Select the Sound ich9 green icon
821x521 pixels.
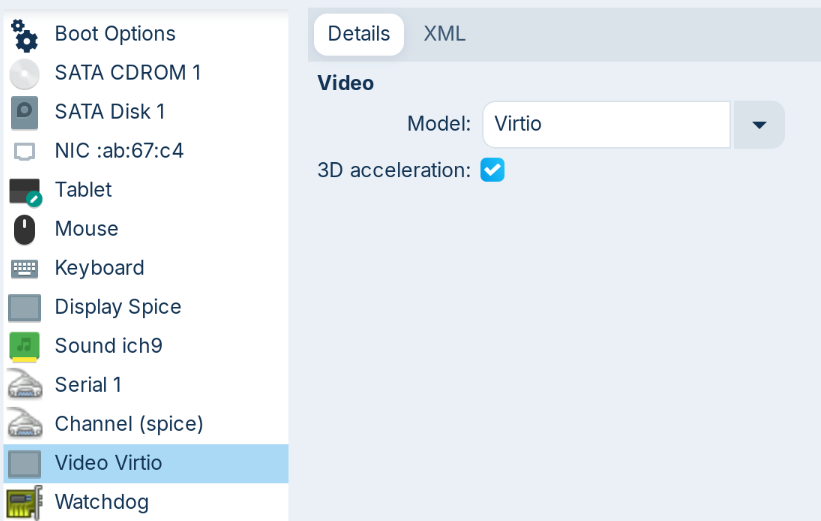25,346
